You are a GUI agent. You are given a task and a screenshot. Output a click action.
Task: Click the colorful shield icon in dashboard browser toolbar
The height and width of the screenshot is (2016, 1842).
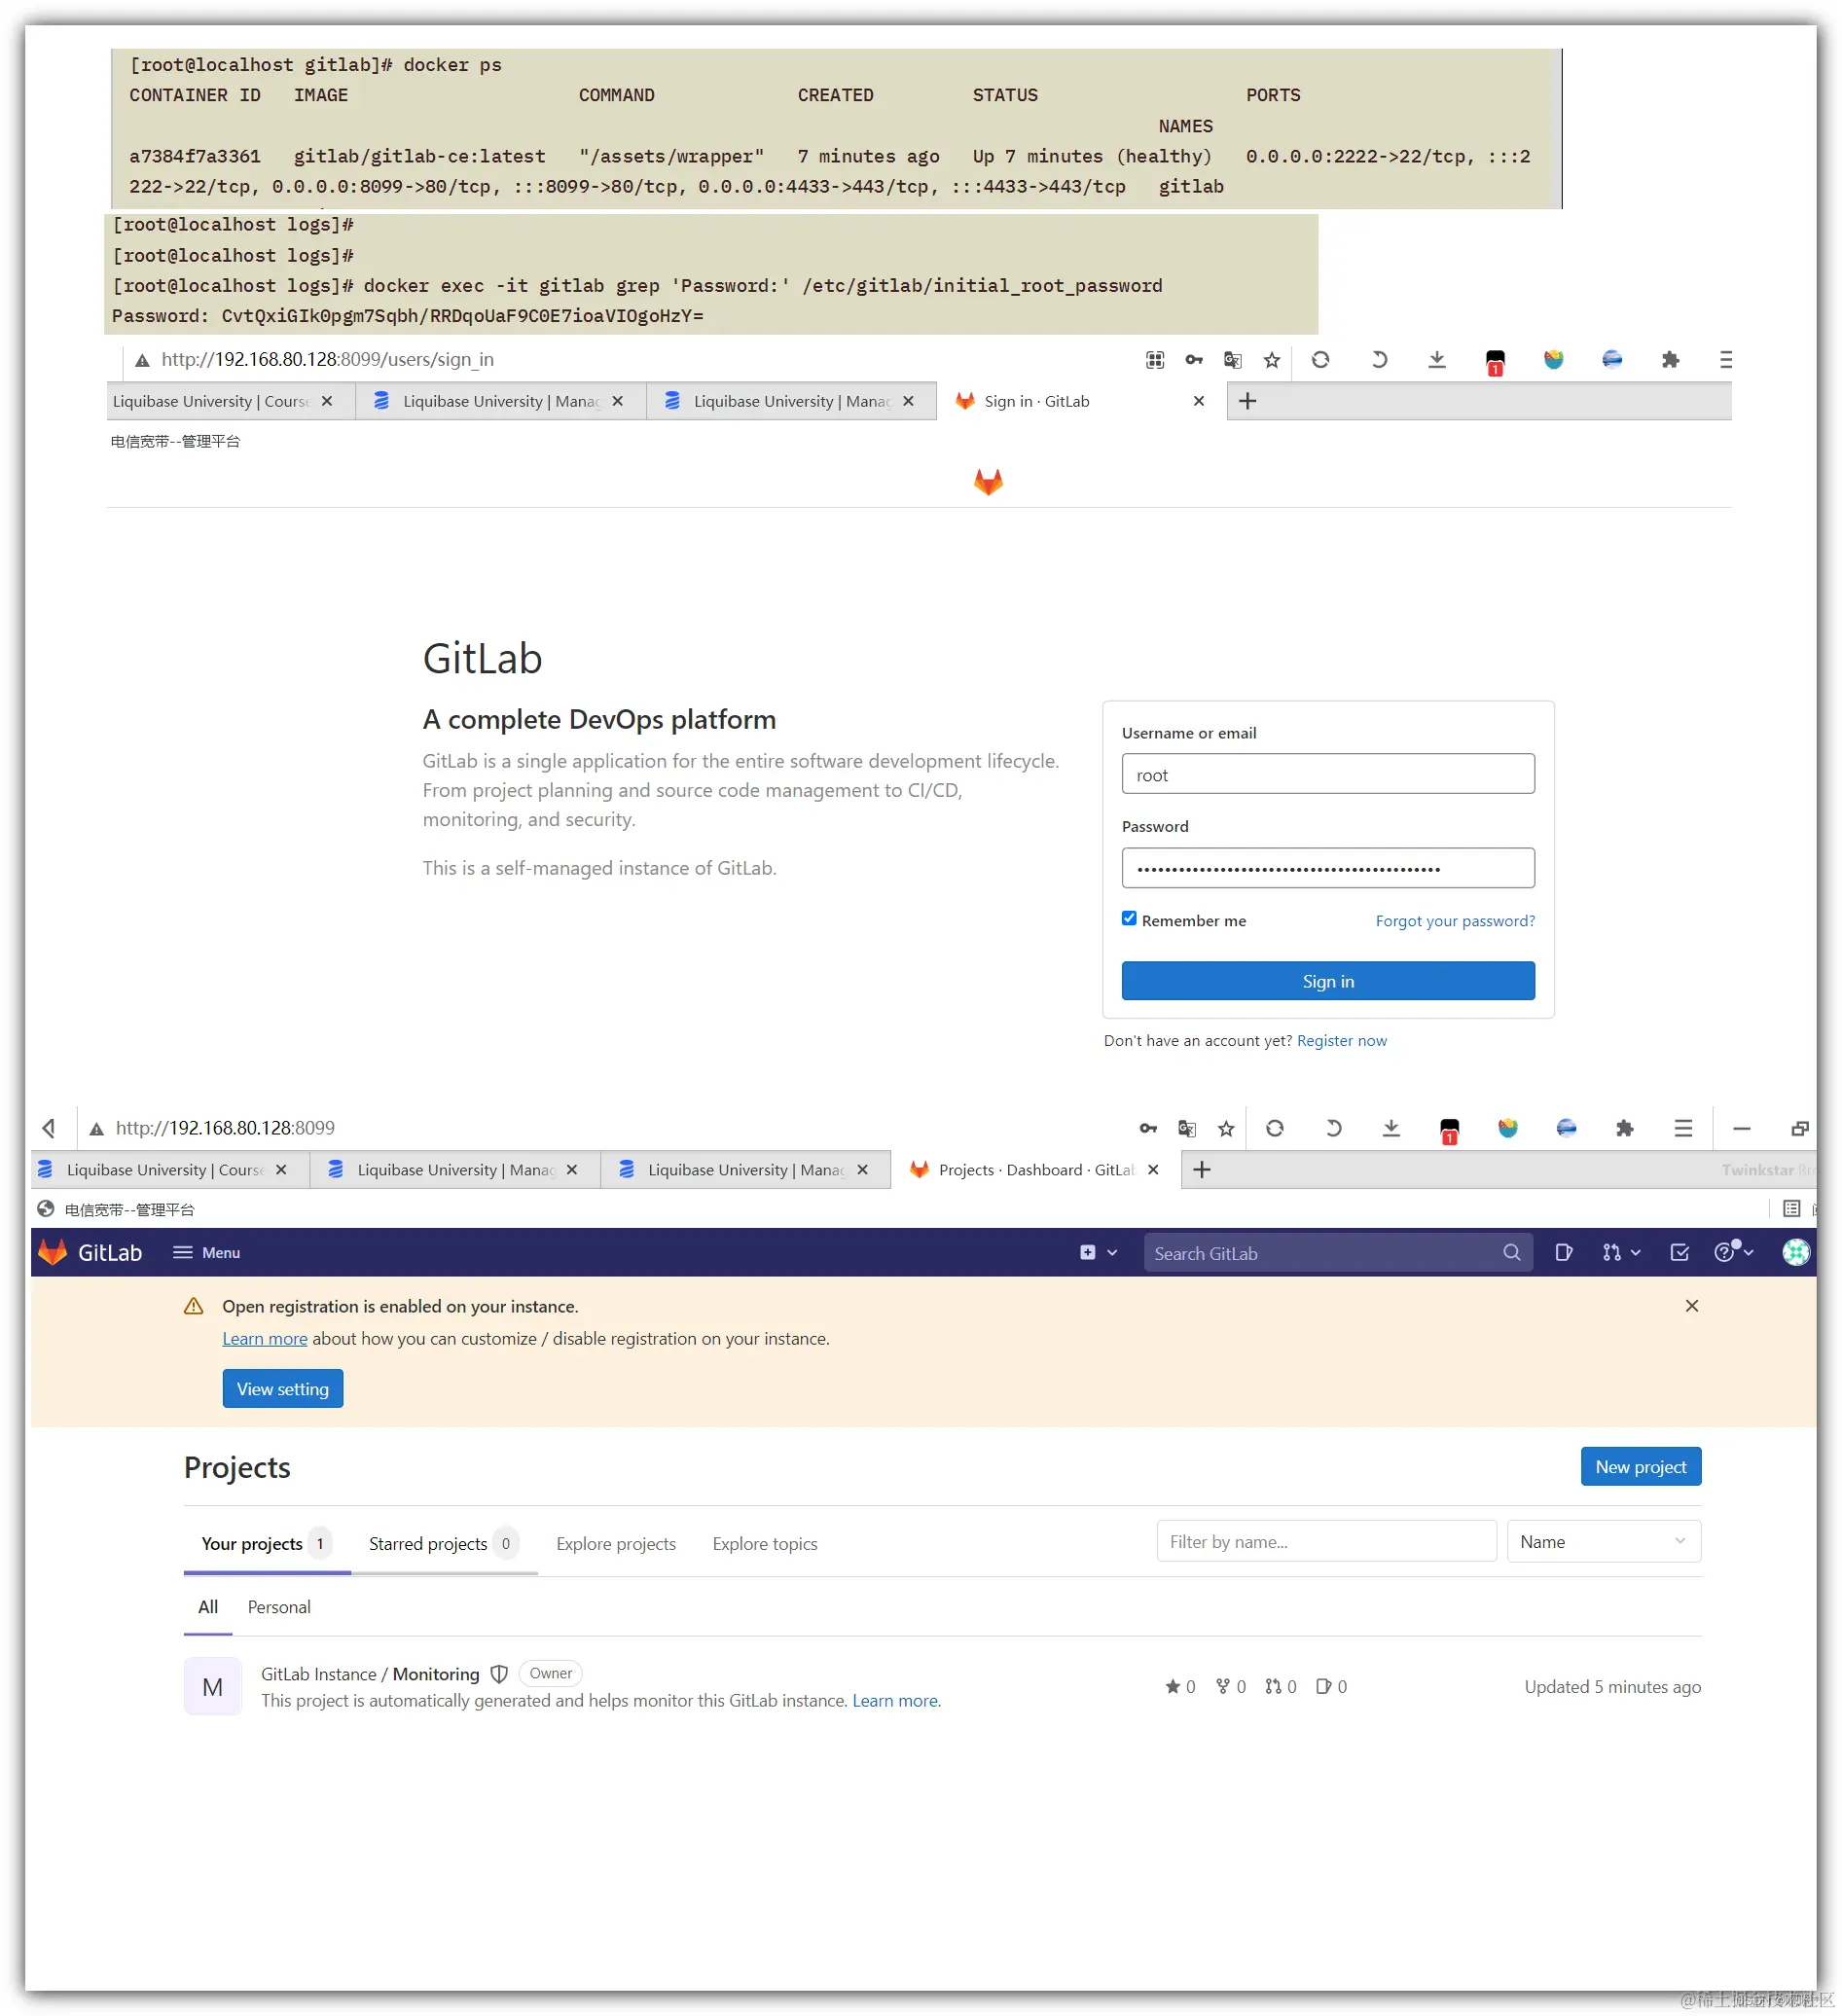pos(1508,1128)
